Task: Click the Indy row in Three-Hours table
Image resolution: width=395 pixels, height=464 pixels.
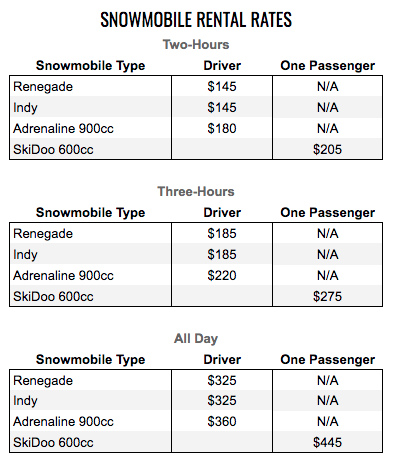Action: [196, 254]
